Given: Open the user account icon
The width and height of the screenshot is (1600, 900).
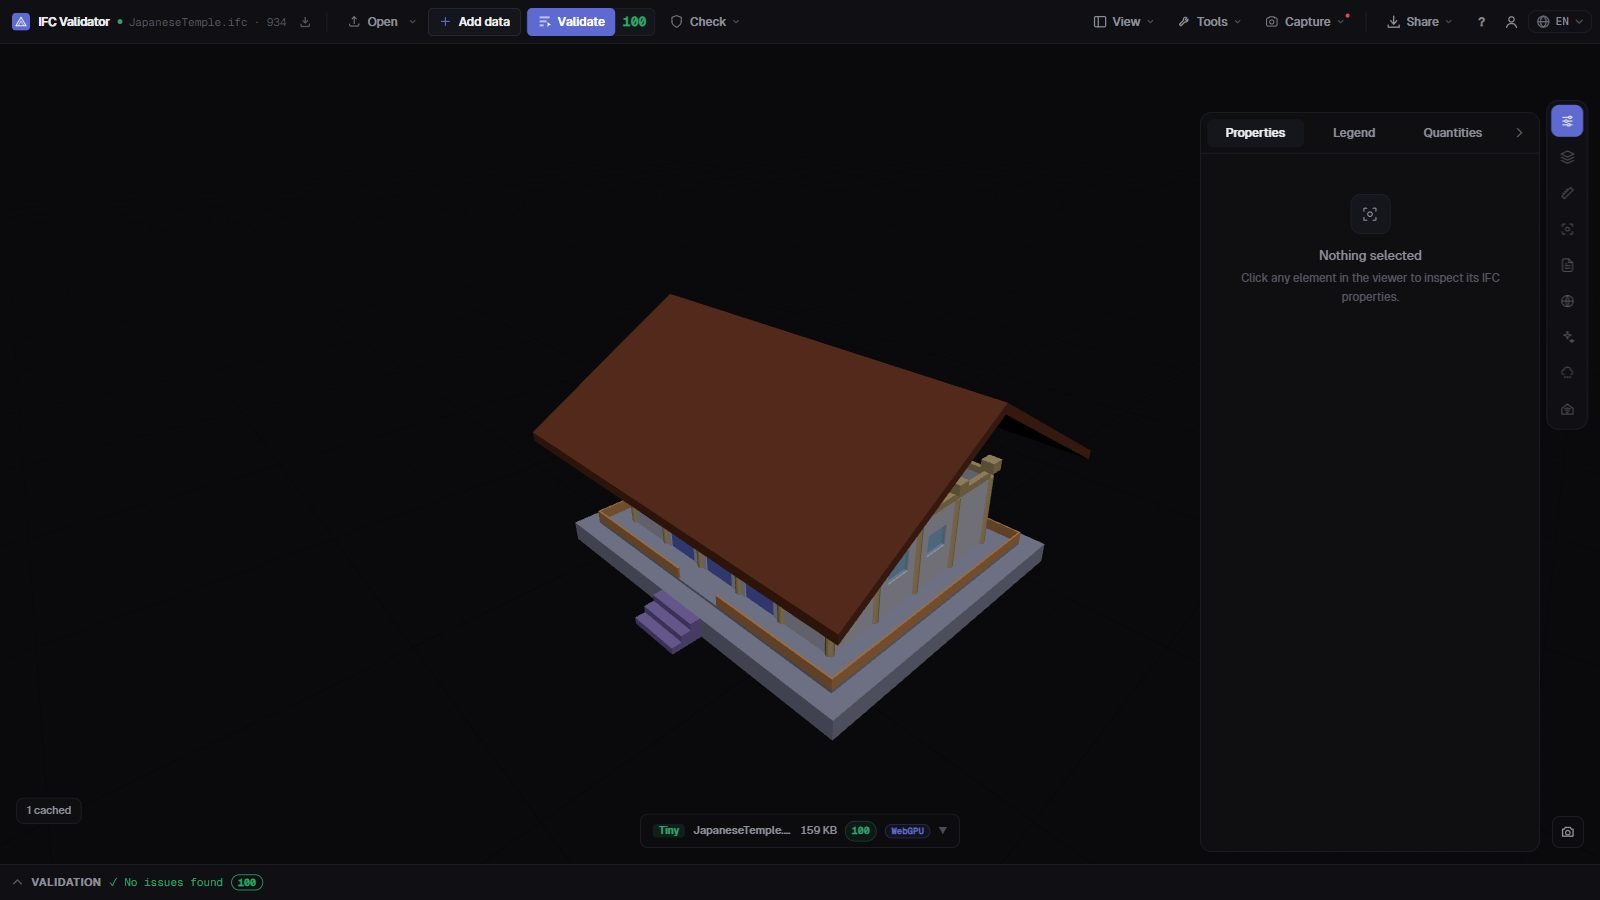Looking at the screenshot, I should click(1511, 22).
